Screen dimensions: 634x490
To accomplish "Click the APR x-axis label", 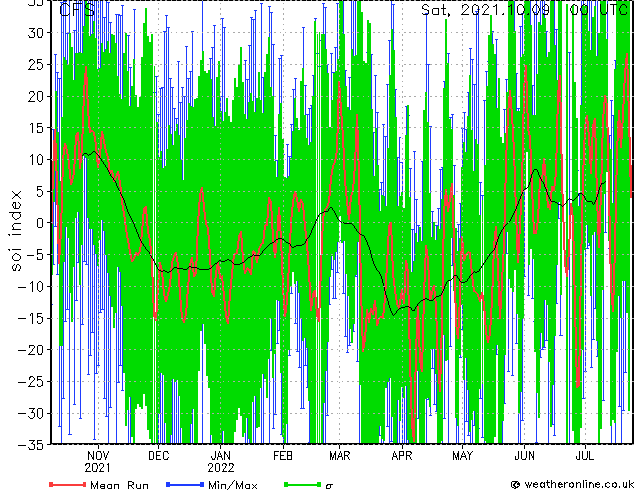I will [402, 456].
